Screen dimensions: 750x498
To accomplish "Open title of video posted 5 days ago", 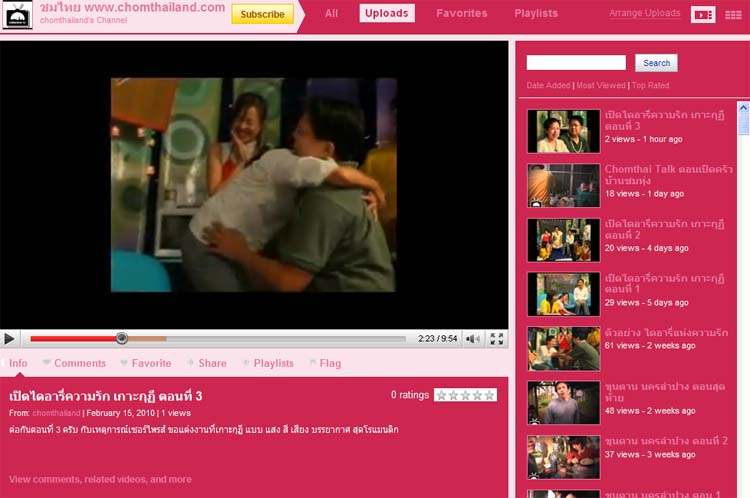I will tap(664, 283).
